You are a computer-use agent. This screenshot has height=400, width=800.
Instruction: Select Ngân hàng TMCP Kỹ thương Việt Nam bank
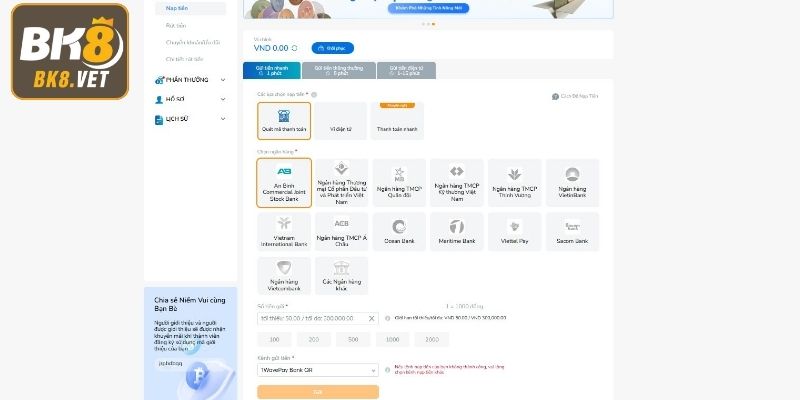(x=457, y=183)
